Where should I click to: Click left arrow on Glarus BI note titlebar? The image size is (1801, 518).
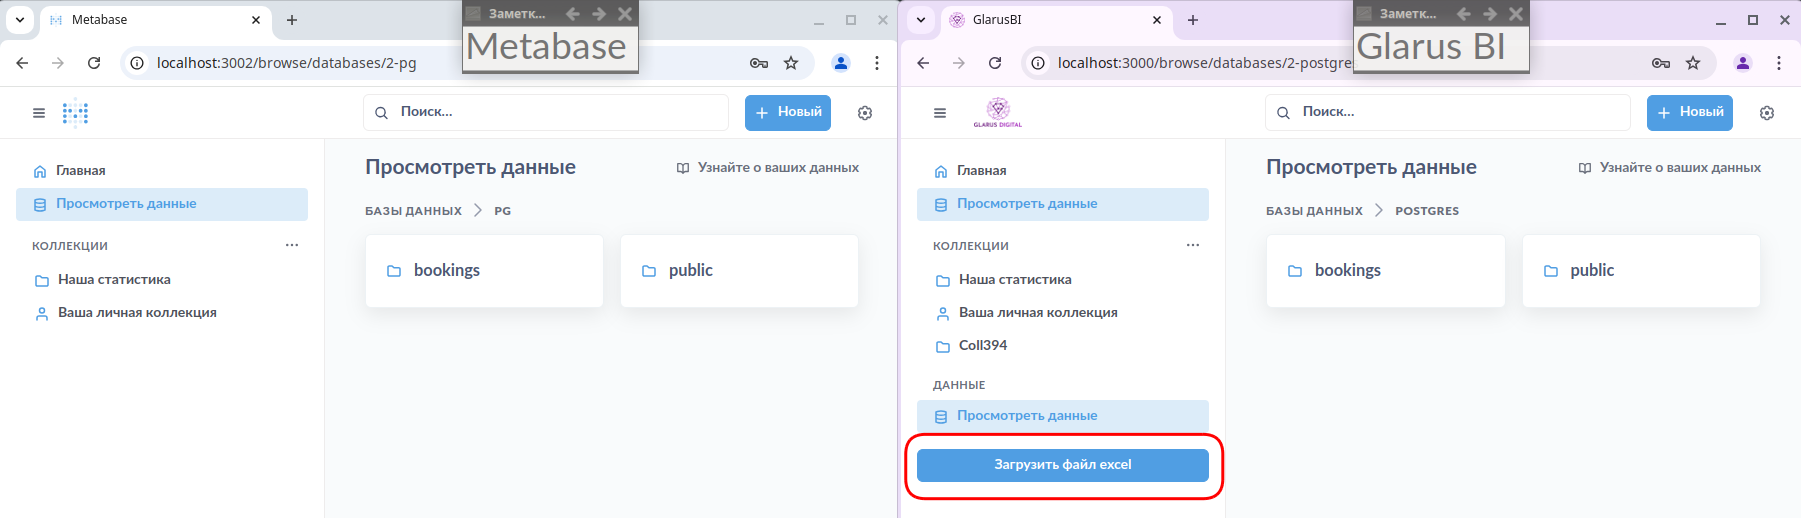1464,14
